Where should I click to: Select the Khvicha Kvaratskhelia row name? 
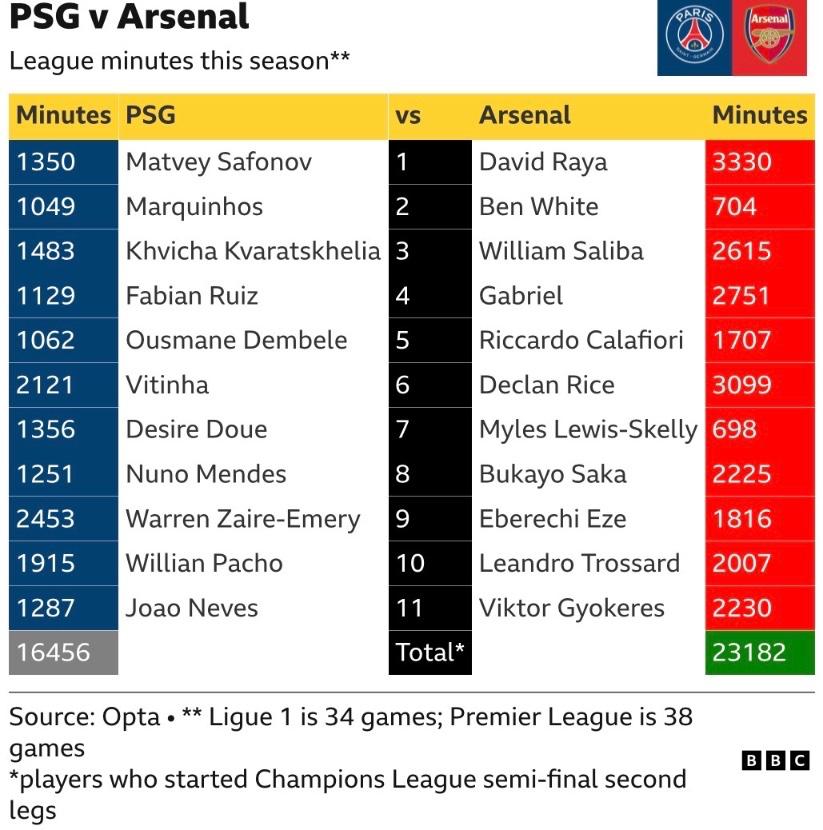pos(253,251)
